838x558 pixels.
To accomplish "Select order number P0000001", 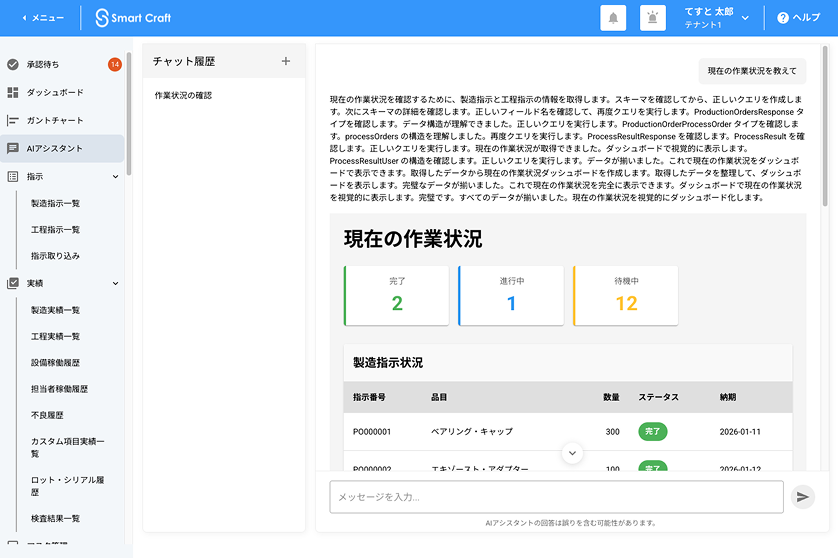I will (372, 431).
